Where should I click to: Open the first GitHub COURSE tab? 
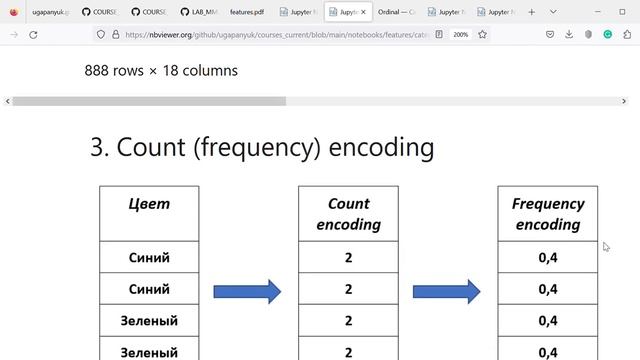pos(99,12)
